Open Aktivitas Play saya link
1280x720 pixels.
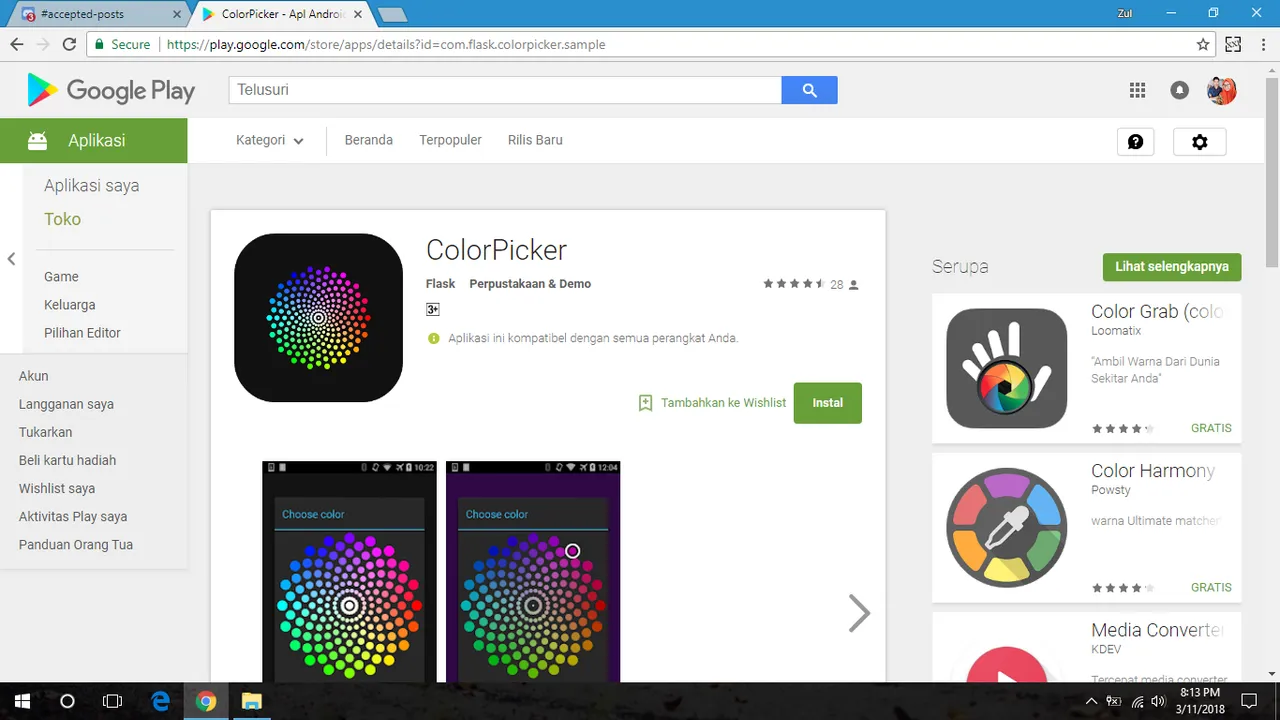tap(73, 516)
